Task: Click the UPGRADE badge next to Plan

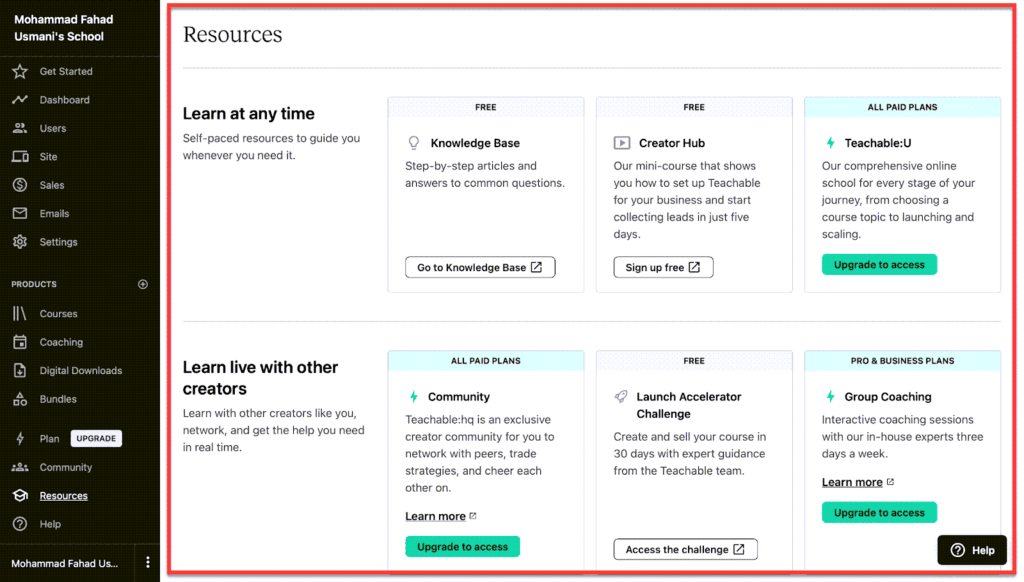Action: tap(96, 438)
